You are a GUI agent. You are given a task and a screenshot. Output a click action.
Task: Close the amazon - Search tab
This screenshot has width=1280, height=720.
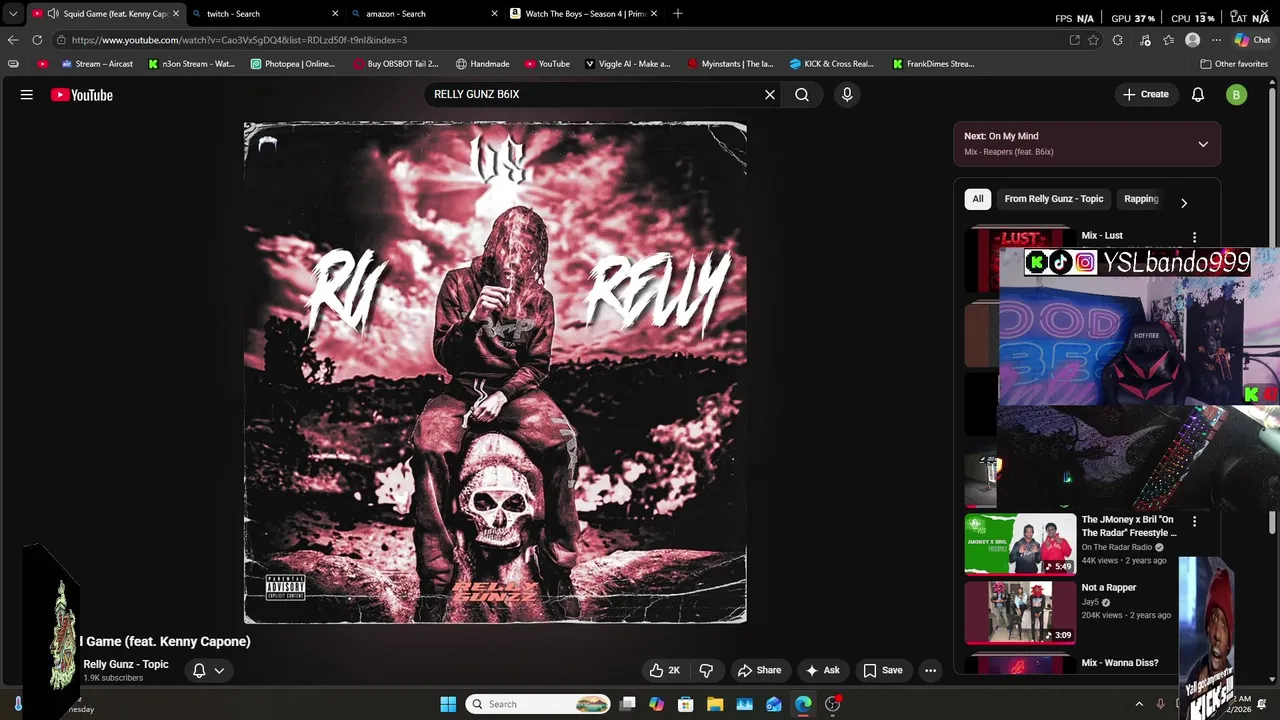[x=494, y=14]
